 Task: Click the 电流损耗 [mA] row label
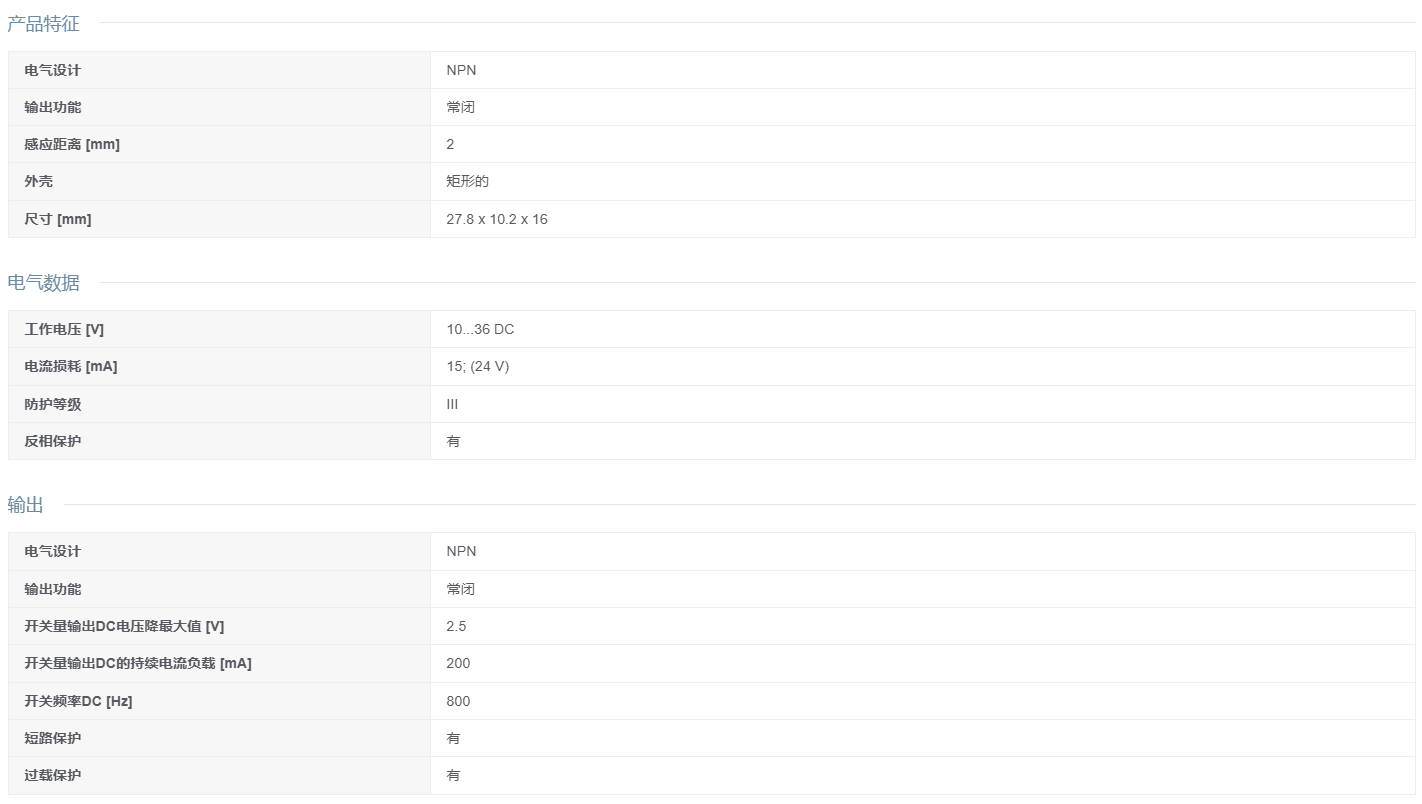[x=71, y=366]
